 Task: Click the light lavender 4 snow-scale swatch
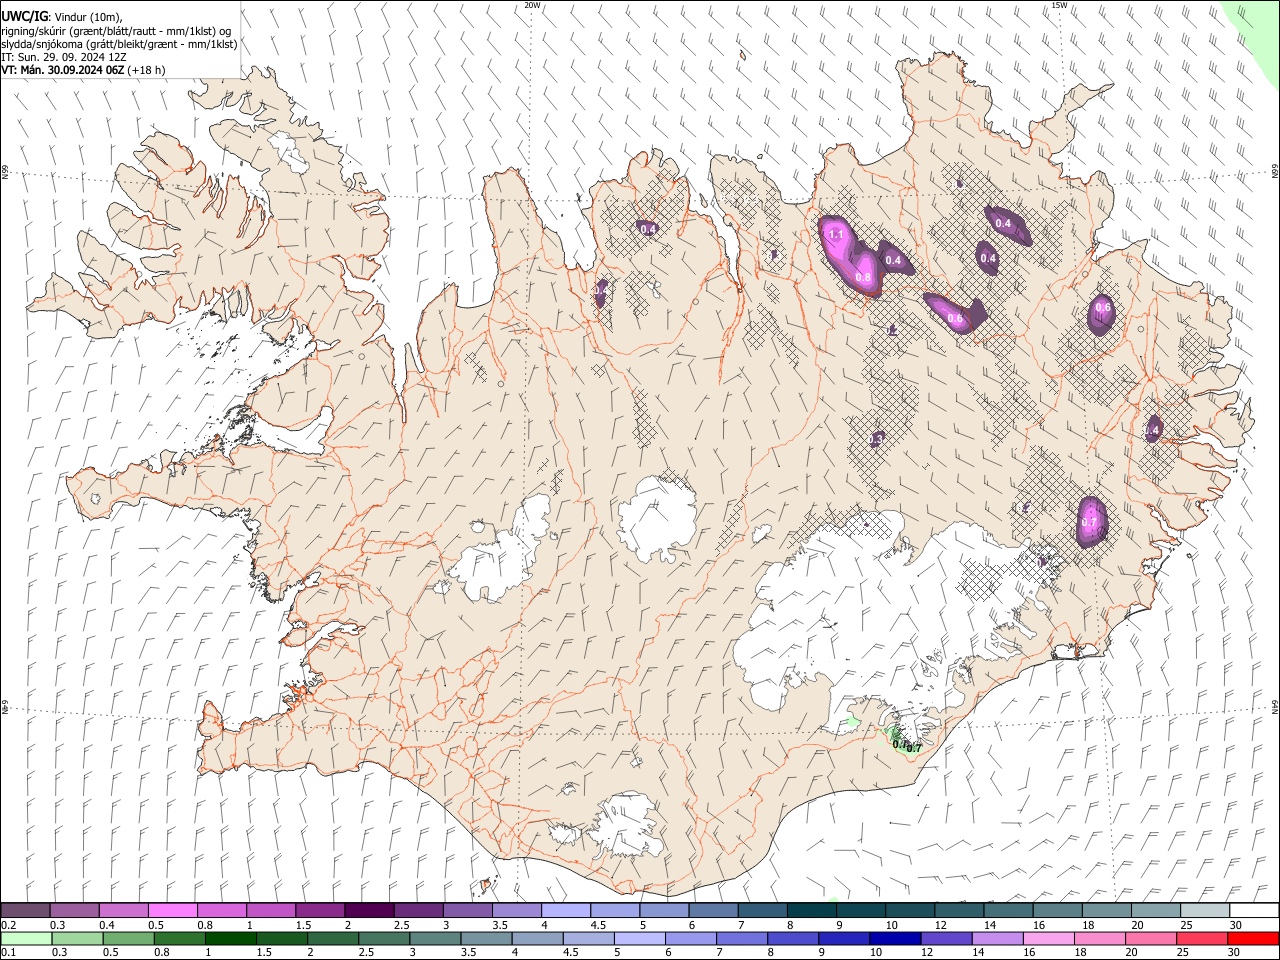tap(565, 911)
